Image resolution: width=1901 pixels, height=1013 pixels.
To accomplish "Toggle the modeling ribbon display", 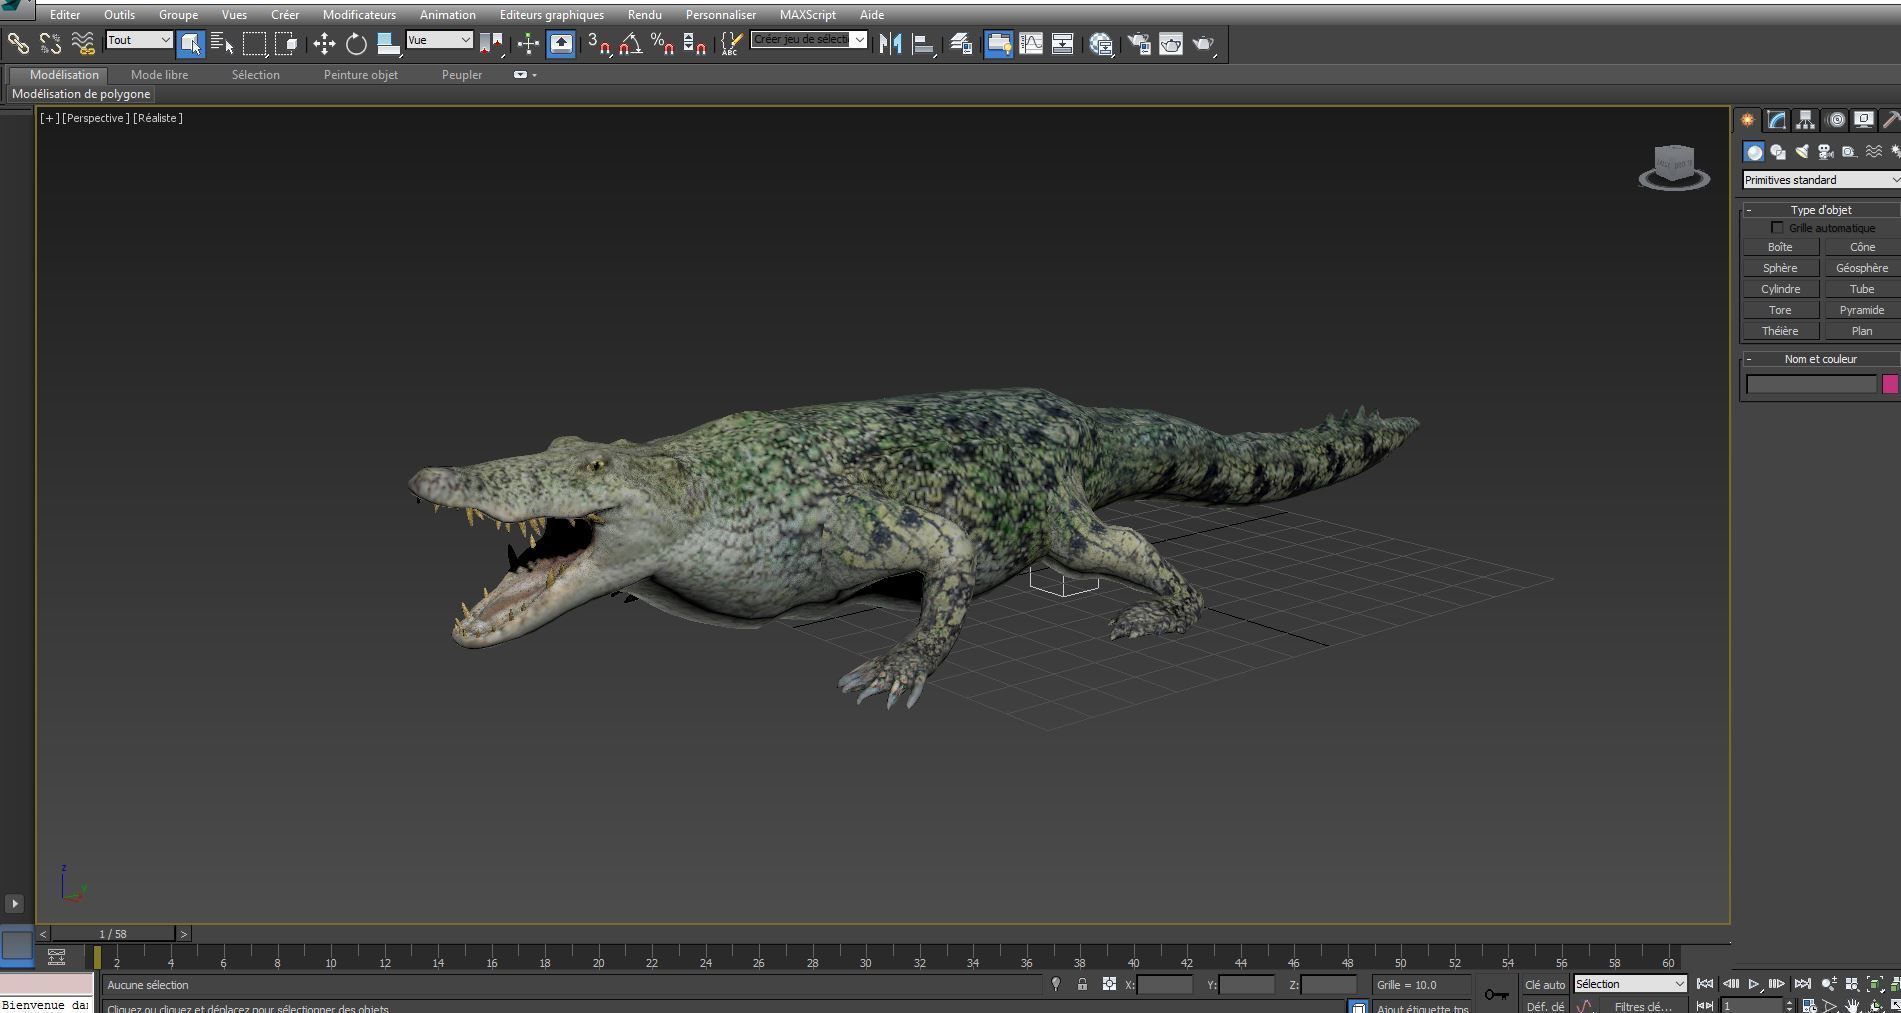I will 998,43.
